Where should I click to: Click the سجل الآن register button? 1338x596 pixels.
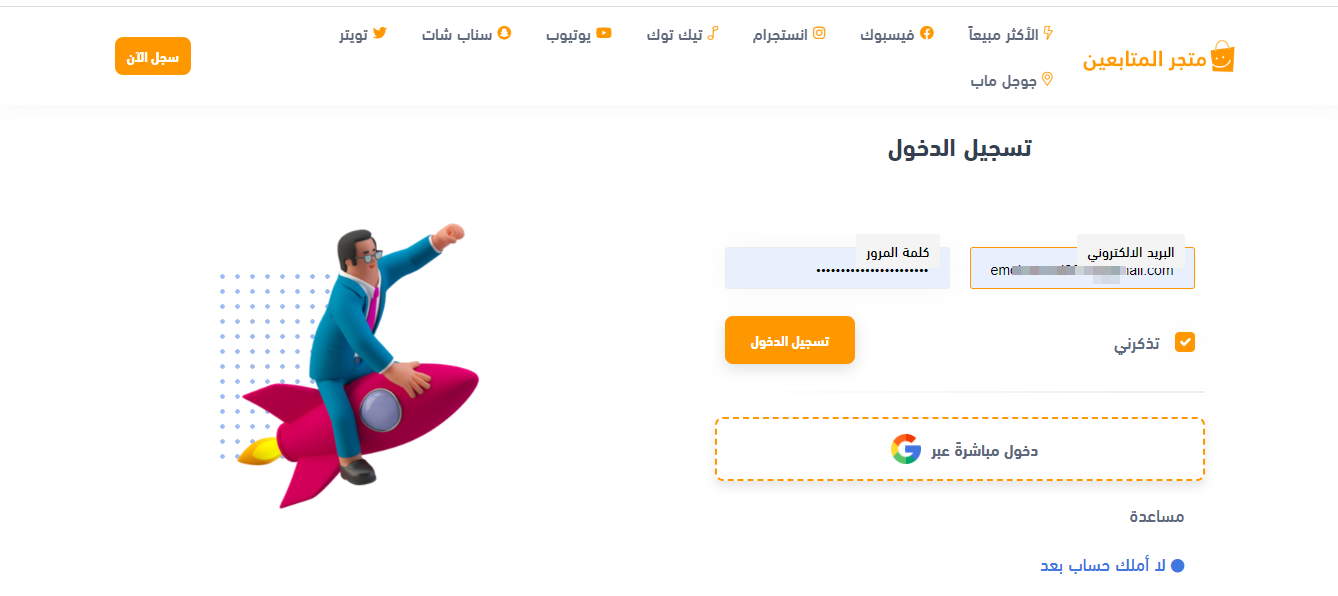[153, 56]
